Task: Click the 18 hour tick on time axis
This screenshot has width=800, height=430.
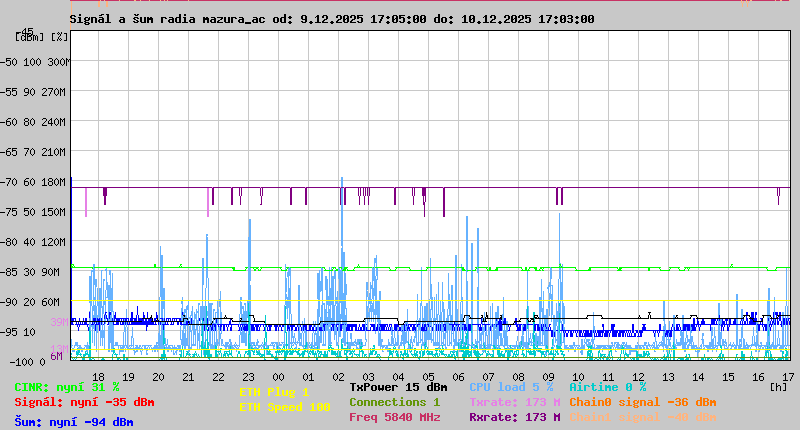Action: (x=99, y=377)
